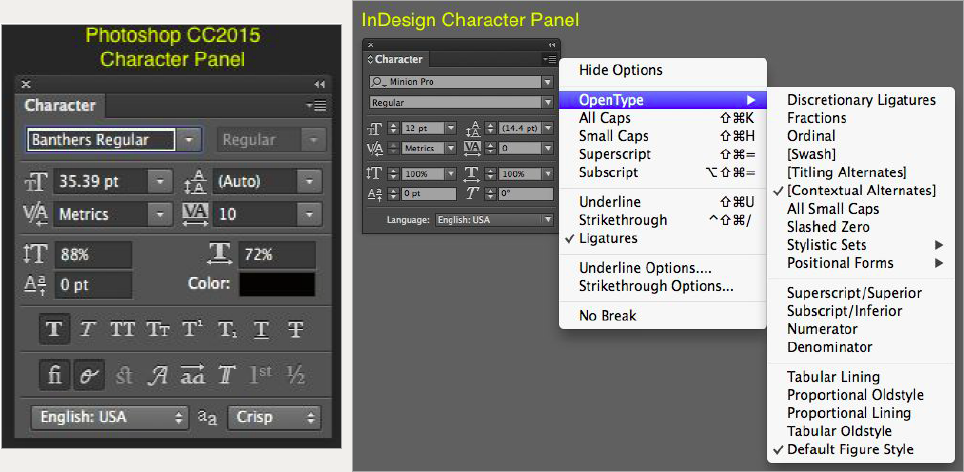Toggle Superscript button in Photoshop panel
The height and width of the screenshot is (472, 964).
192,329
